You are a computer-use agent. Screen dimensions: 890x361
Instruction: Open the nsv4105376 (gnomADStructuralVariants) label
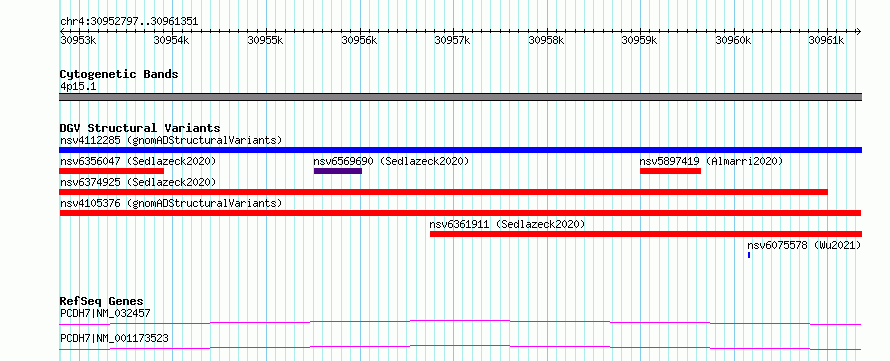pyautogui.click(x=171, y=203)
